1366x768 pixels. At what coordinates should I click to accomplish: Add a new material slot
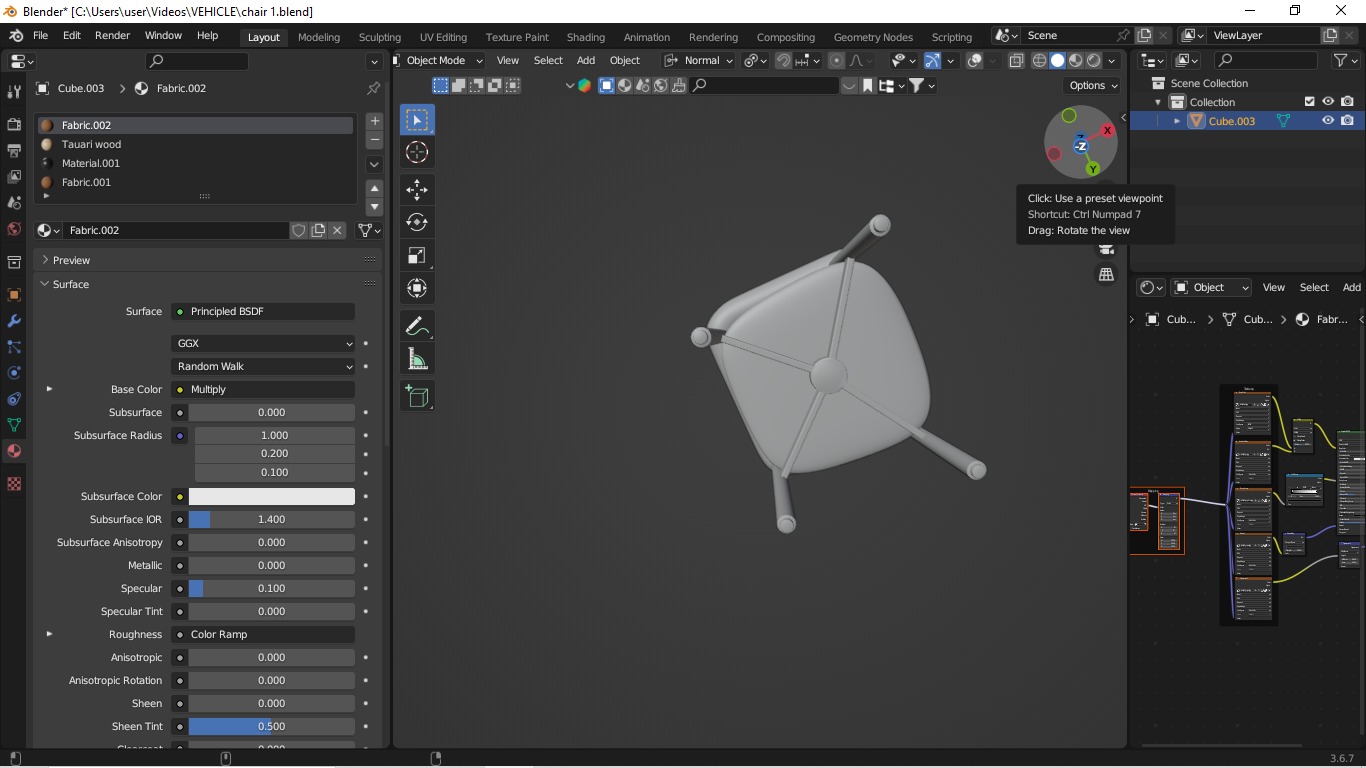point(374,121)
